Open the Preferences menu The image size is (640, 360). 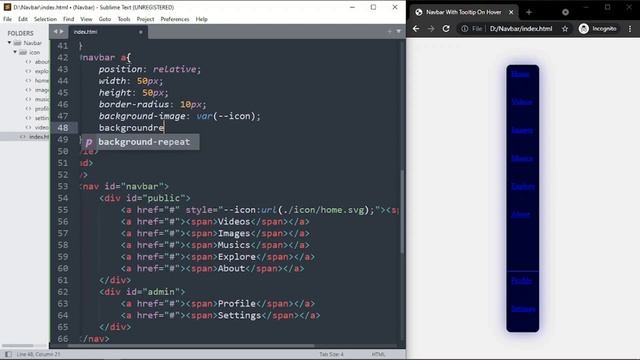point(175,19)
